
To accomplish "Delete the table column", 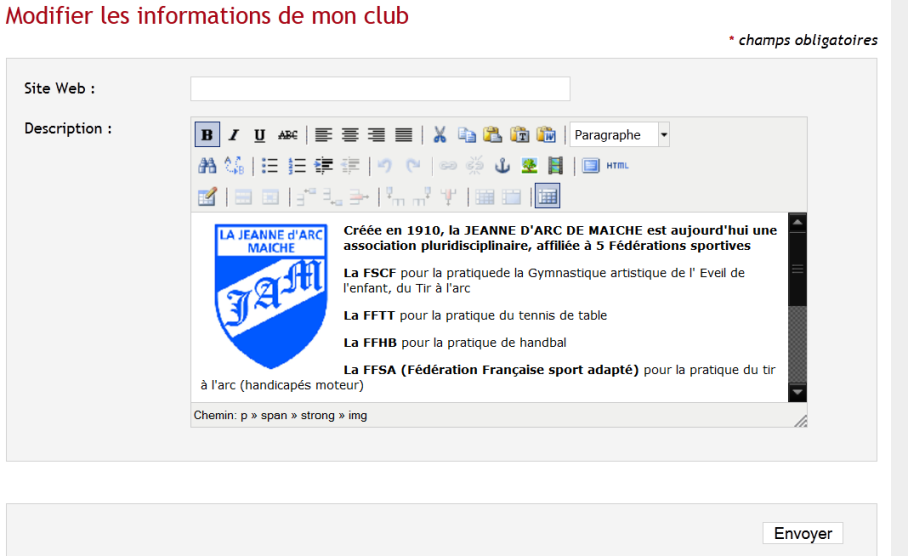I will tap(448, 197).
